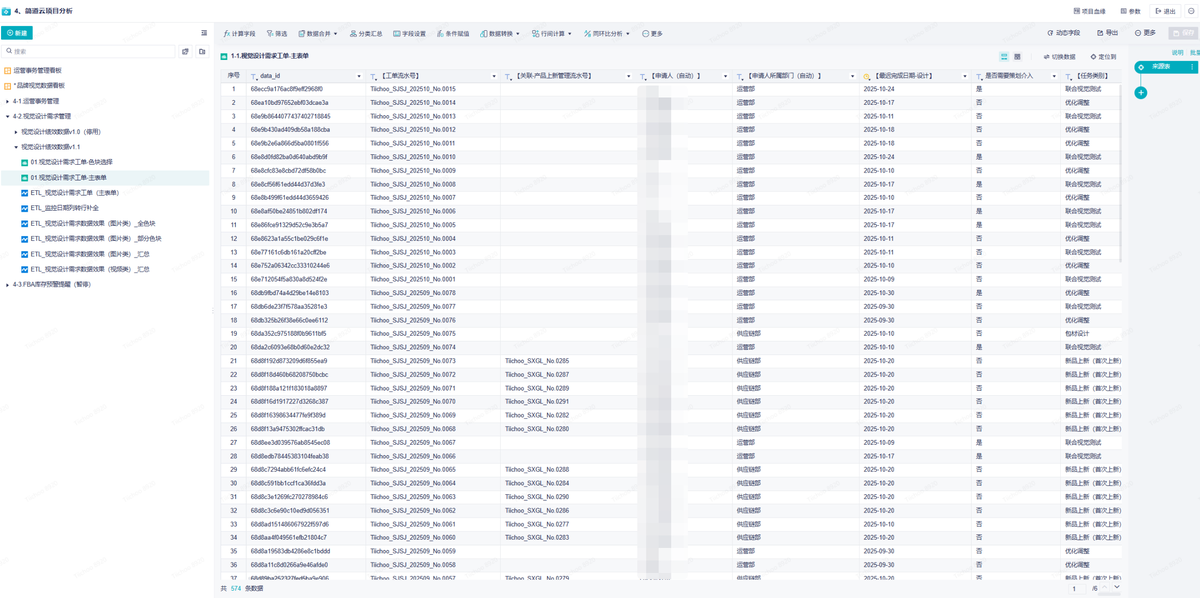Open 品牌视觉数据看板 in the sidebar
1200x598 pixels.
point(38,85)
